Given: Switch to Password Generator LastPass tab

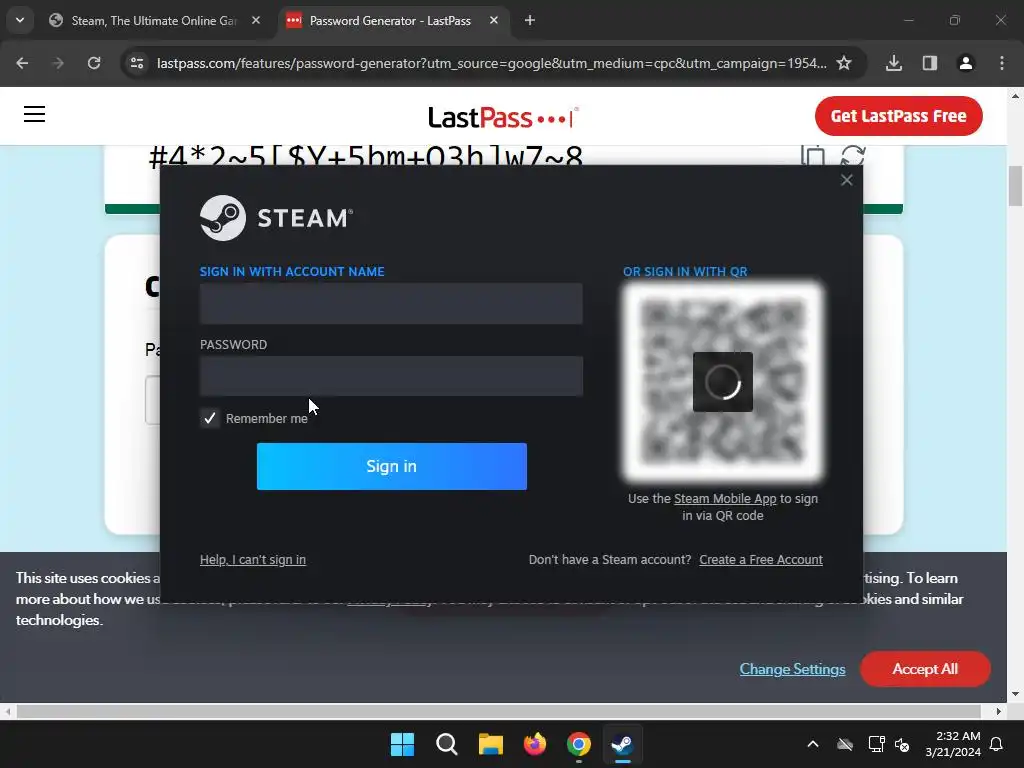Looking at the screenshot, I should [389, 21].
